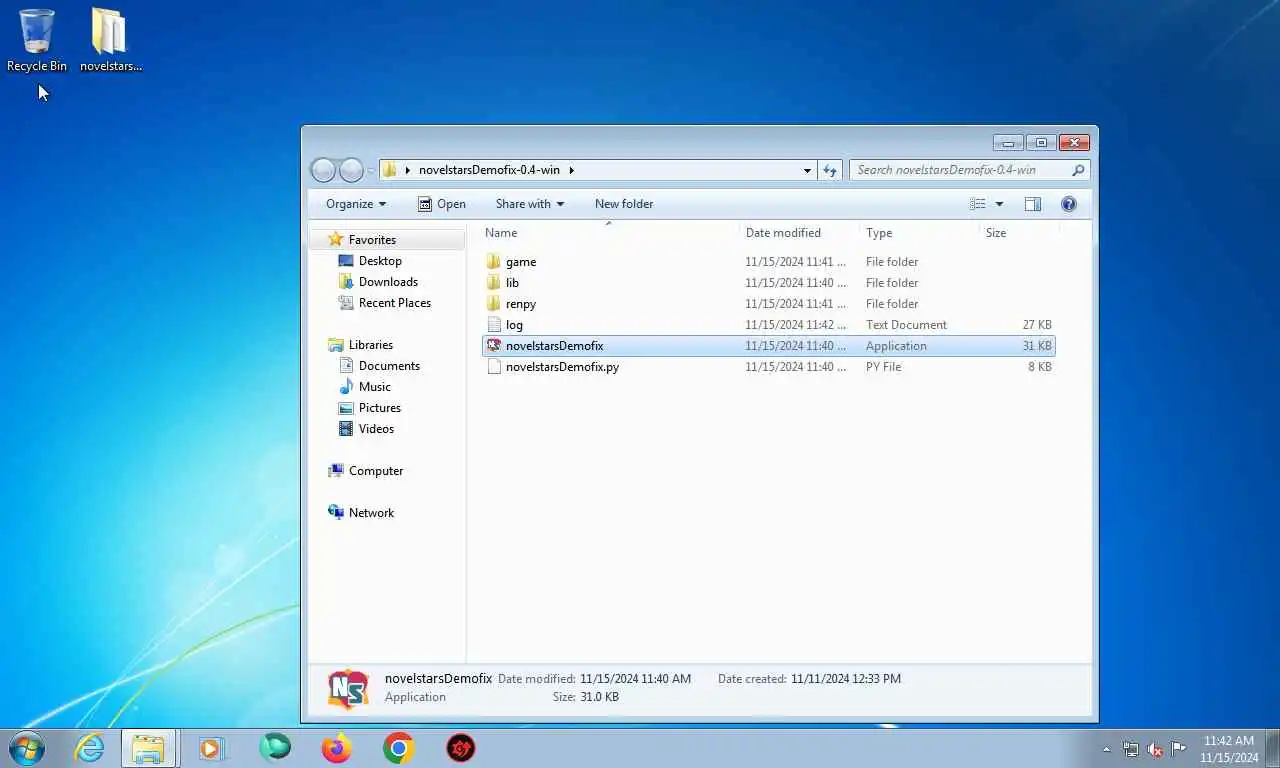Click the File Explorer taskbar icon
Image resolution: width=1280 pixels, height=768 pixels.
pyautogui.click(x=149, y=748)
